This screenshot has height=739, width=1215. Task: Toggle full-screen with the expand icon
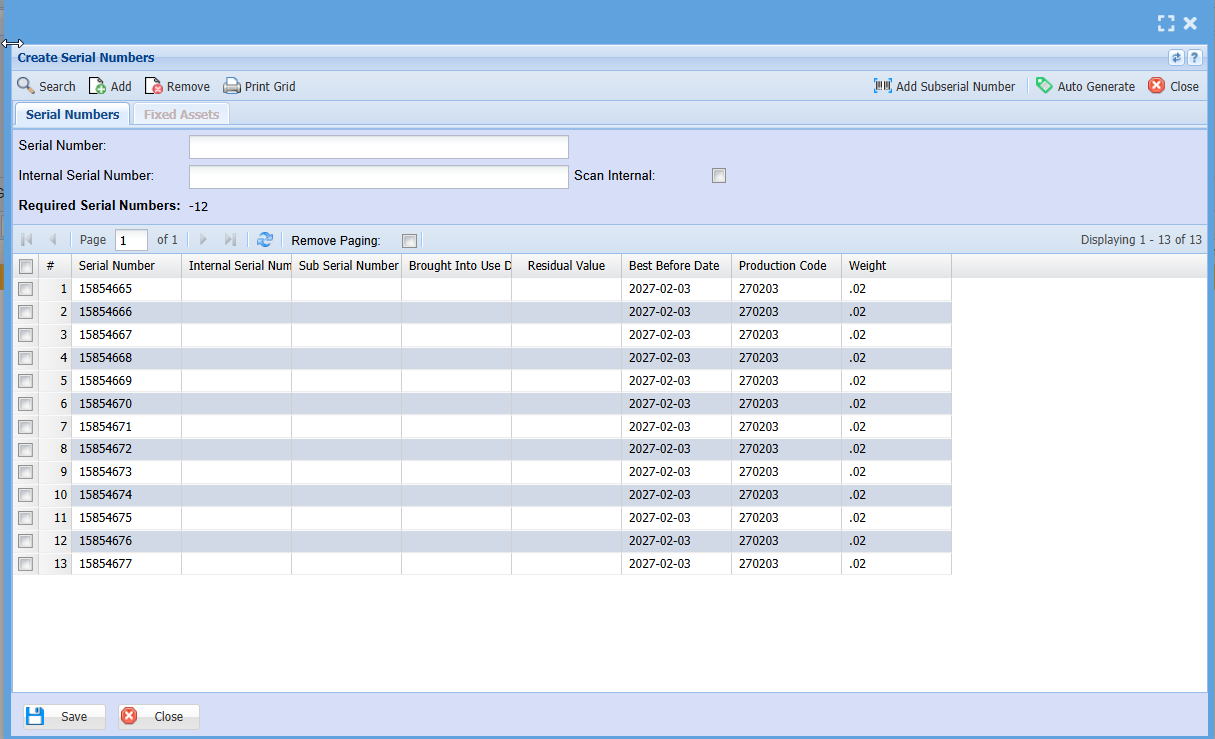pos(1165,23)
